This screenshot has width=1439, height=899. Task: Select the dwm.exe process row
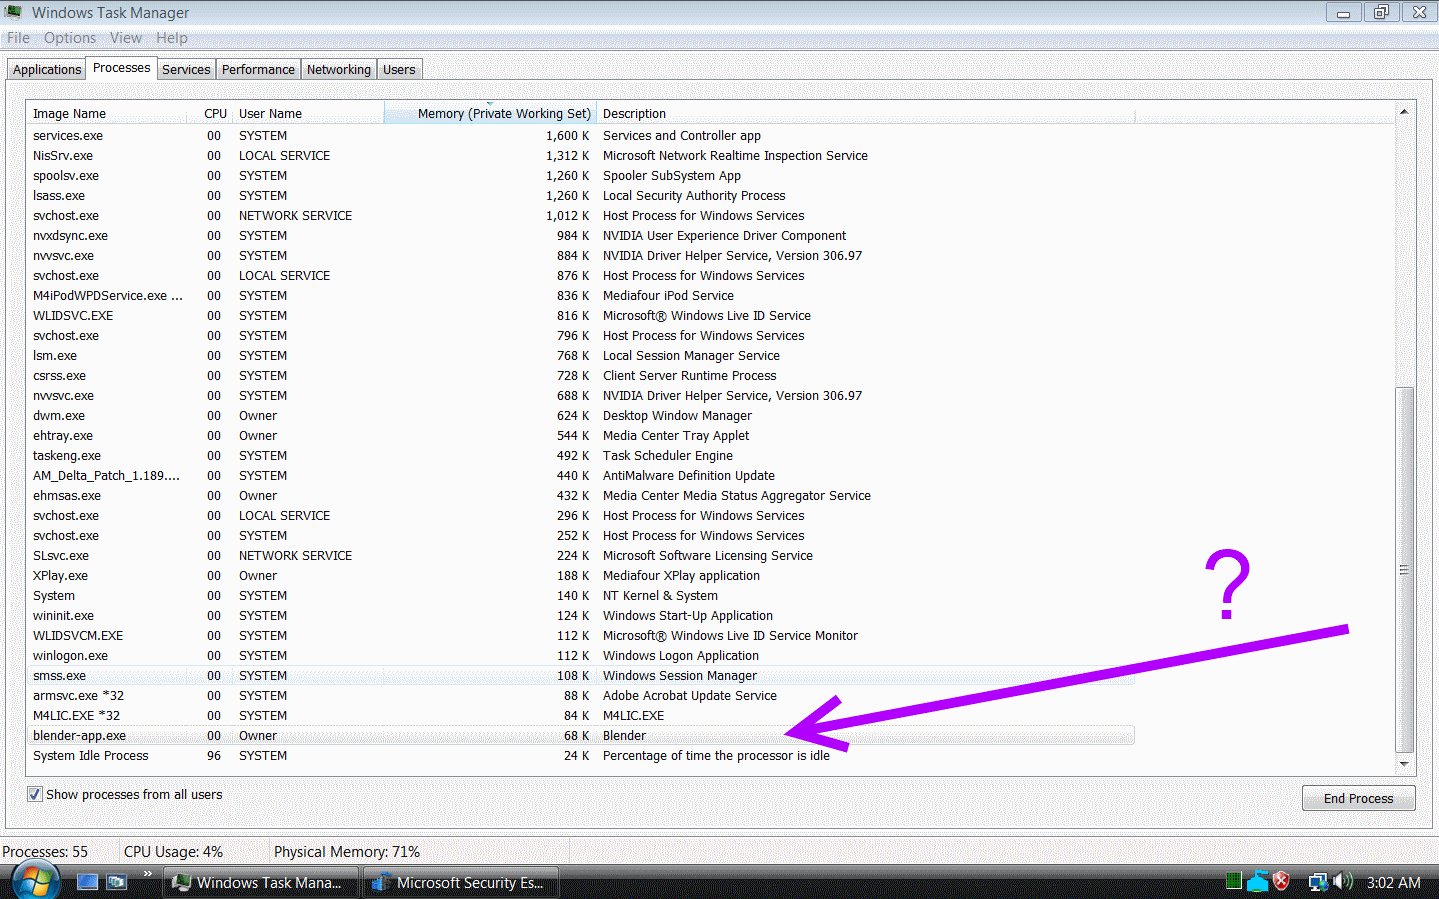point(582,415)
